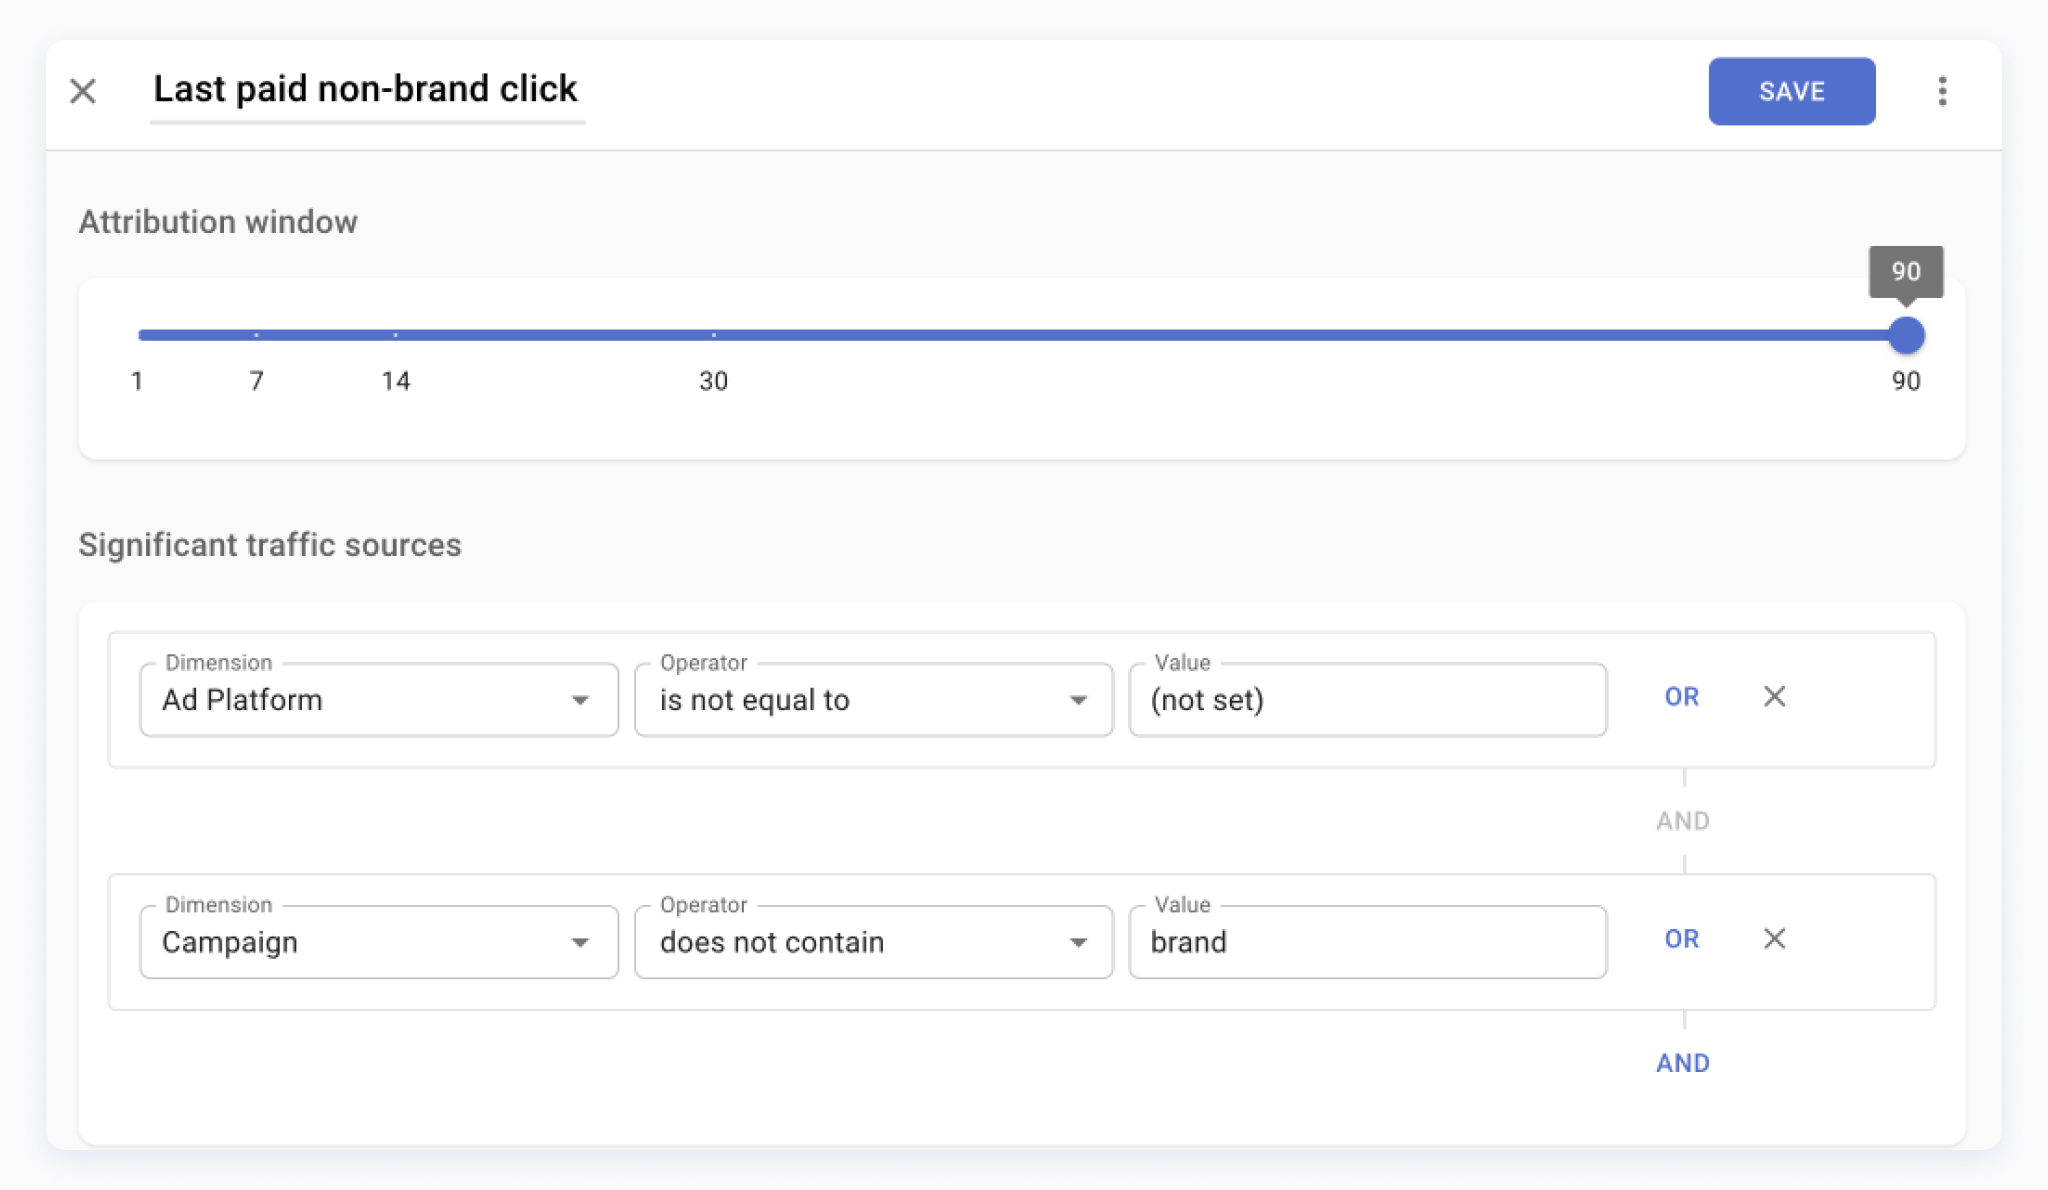
Task: Edit the model name 'Last paid non-brand click'
Action: 366,89
